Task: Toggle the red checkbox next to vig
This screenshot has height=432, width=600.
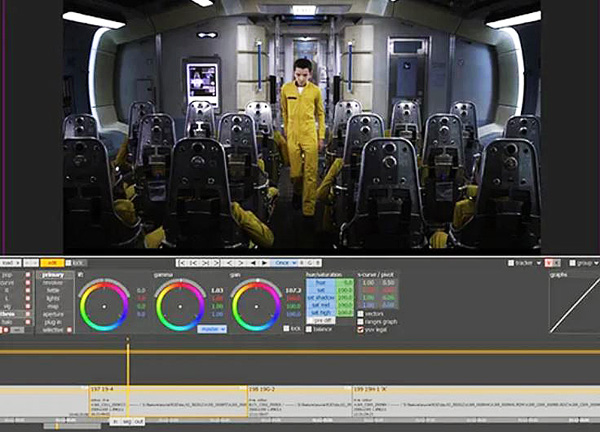Action: point(28,306)
